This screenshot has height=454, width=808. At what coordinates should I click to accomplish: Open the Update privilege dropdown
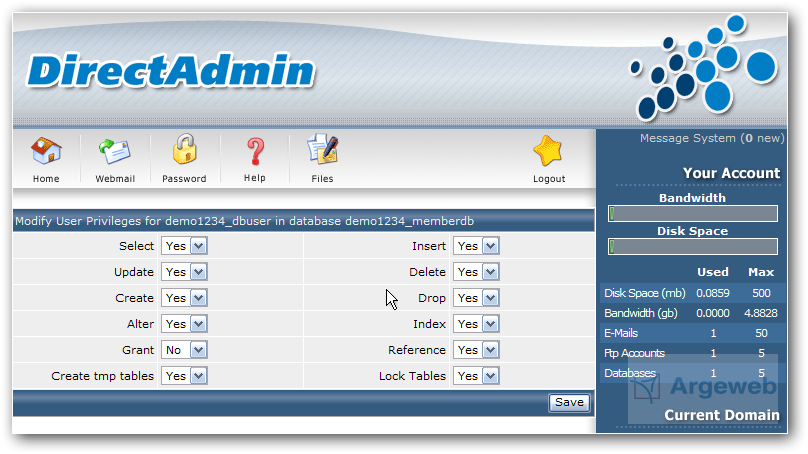184,272
